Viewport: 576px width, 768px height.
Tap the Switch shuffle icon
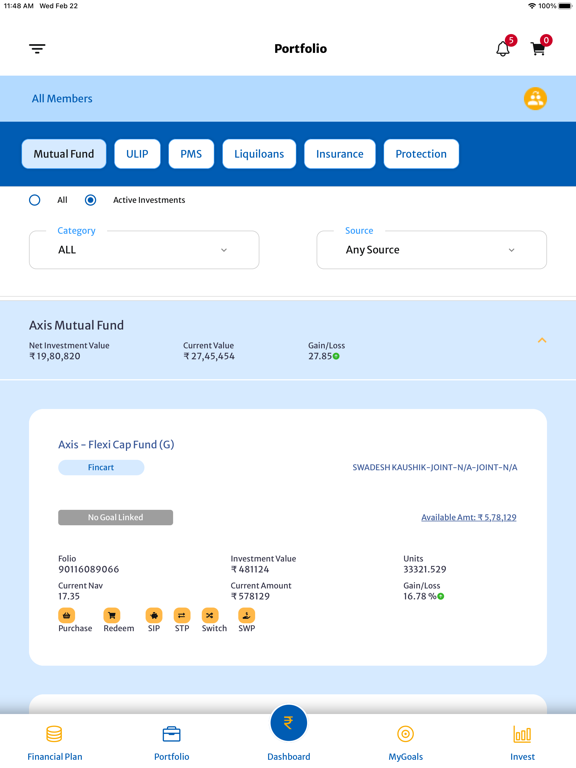tap(210, 615)
